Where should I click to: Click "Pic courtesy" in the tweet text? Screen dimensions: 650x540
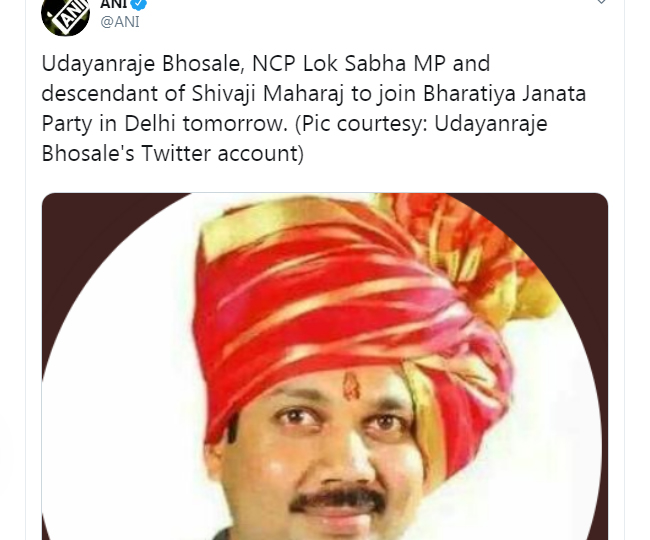pyautogui.click(x=363, y=124)
